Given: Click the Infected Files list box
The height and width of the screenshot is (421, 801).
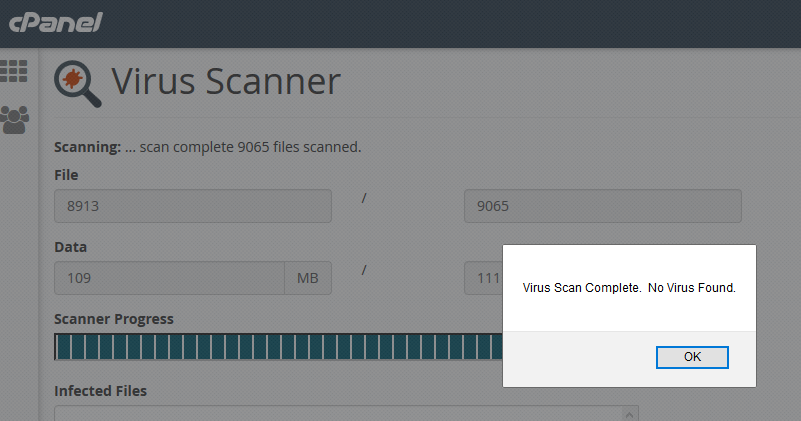Looking at the screenshot, I should tap(346, 413).
